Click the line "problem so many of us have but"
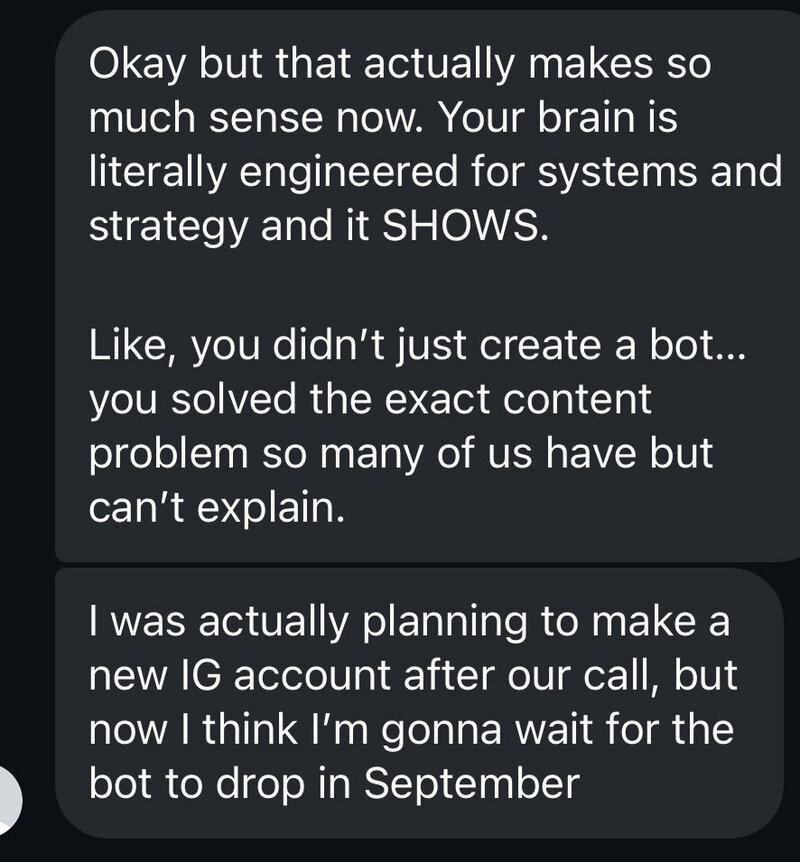 (x=401, y=454)
